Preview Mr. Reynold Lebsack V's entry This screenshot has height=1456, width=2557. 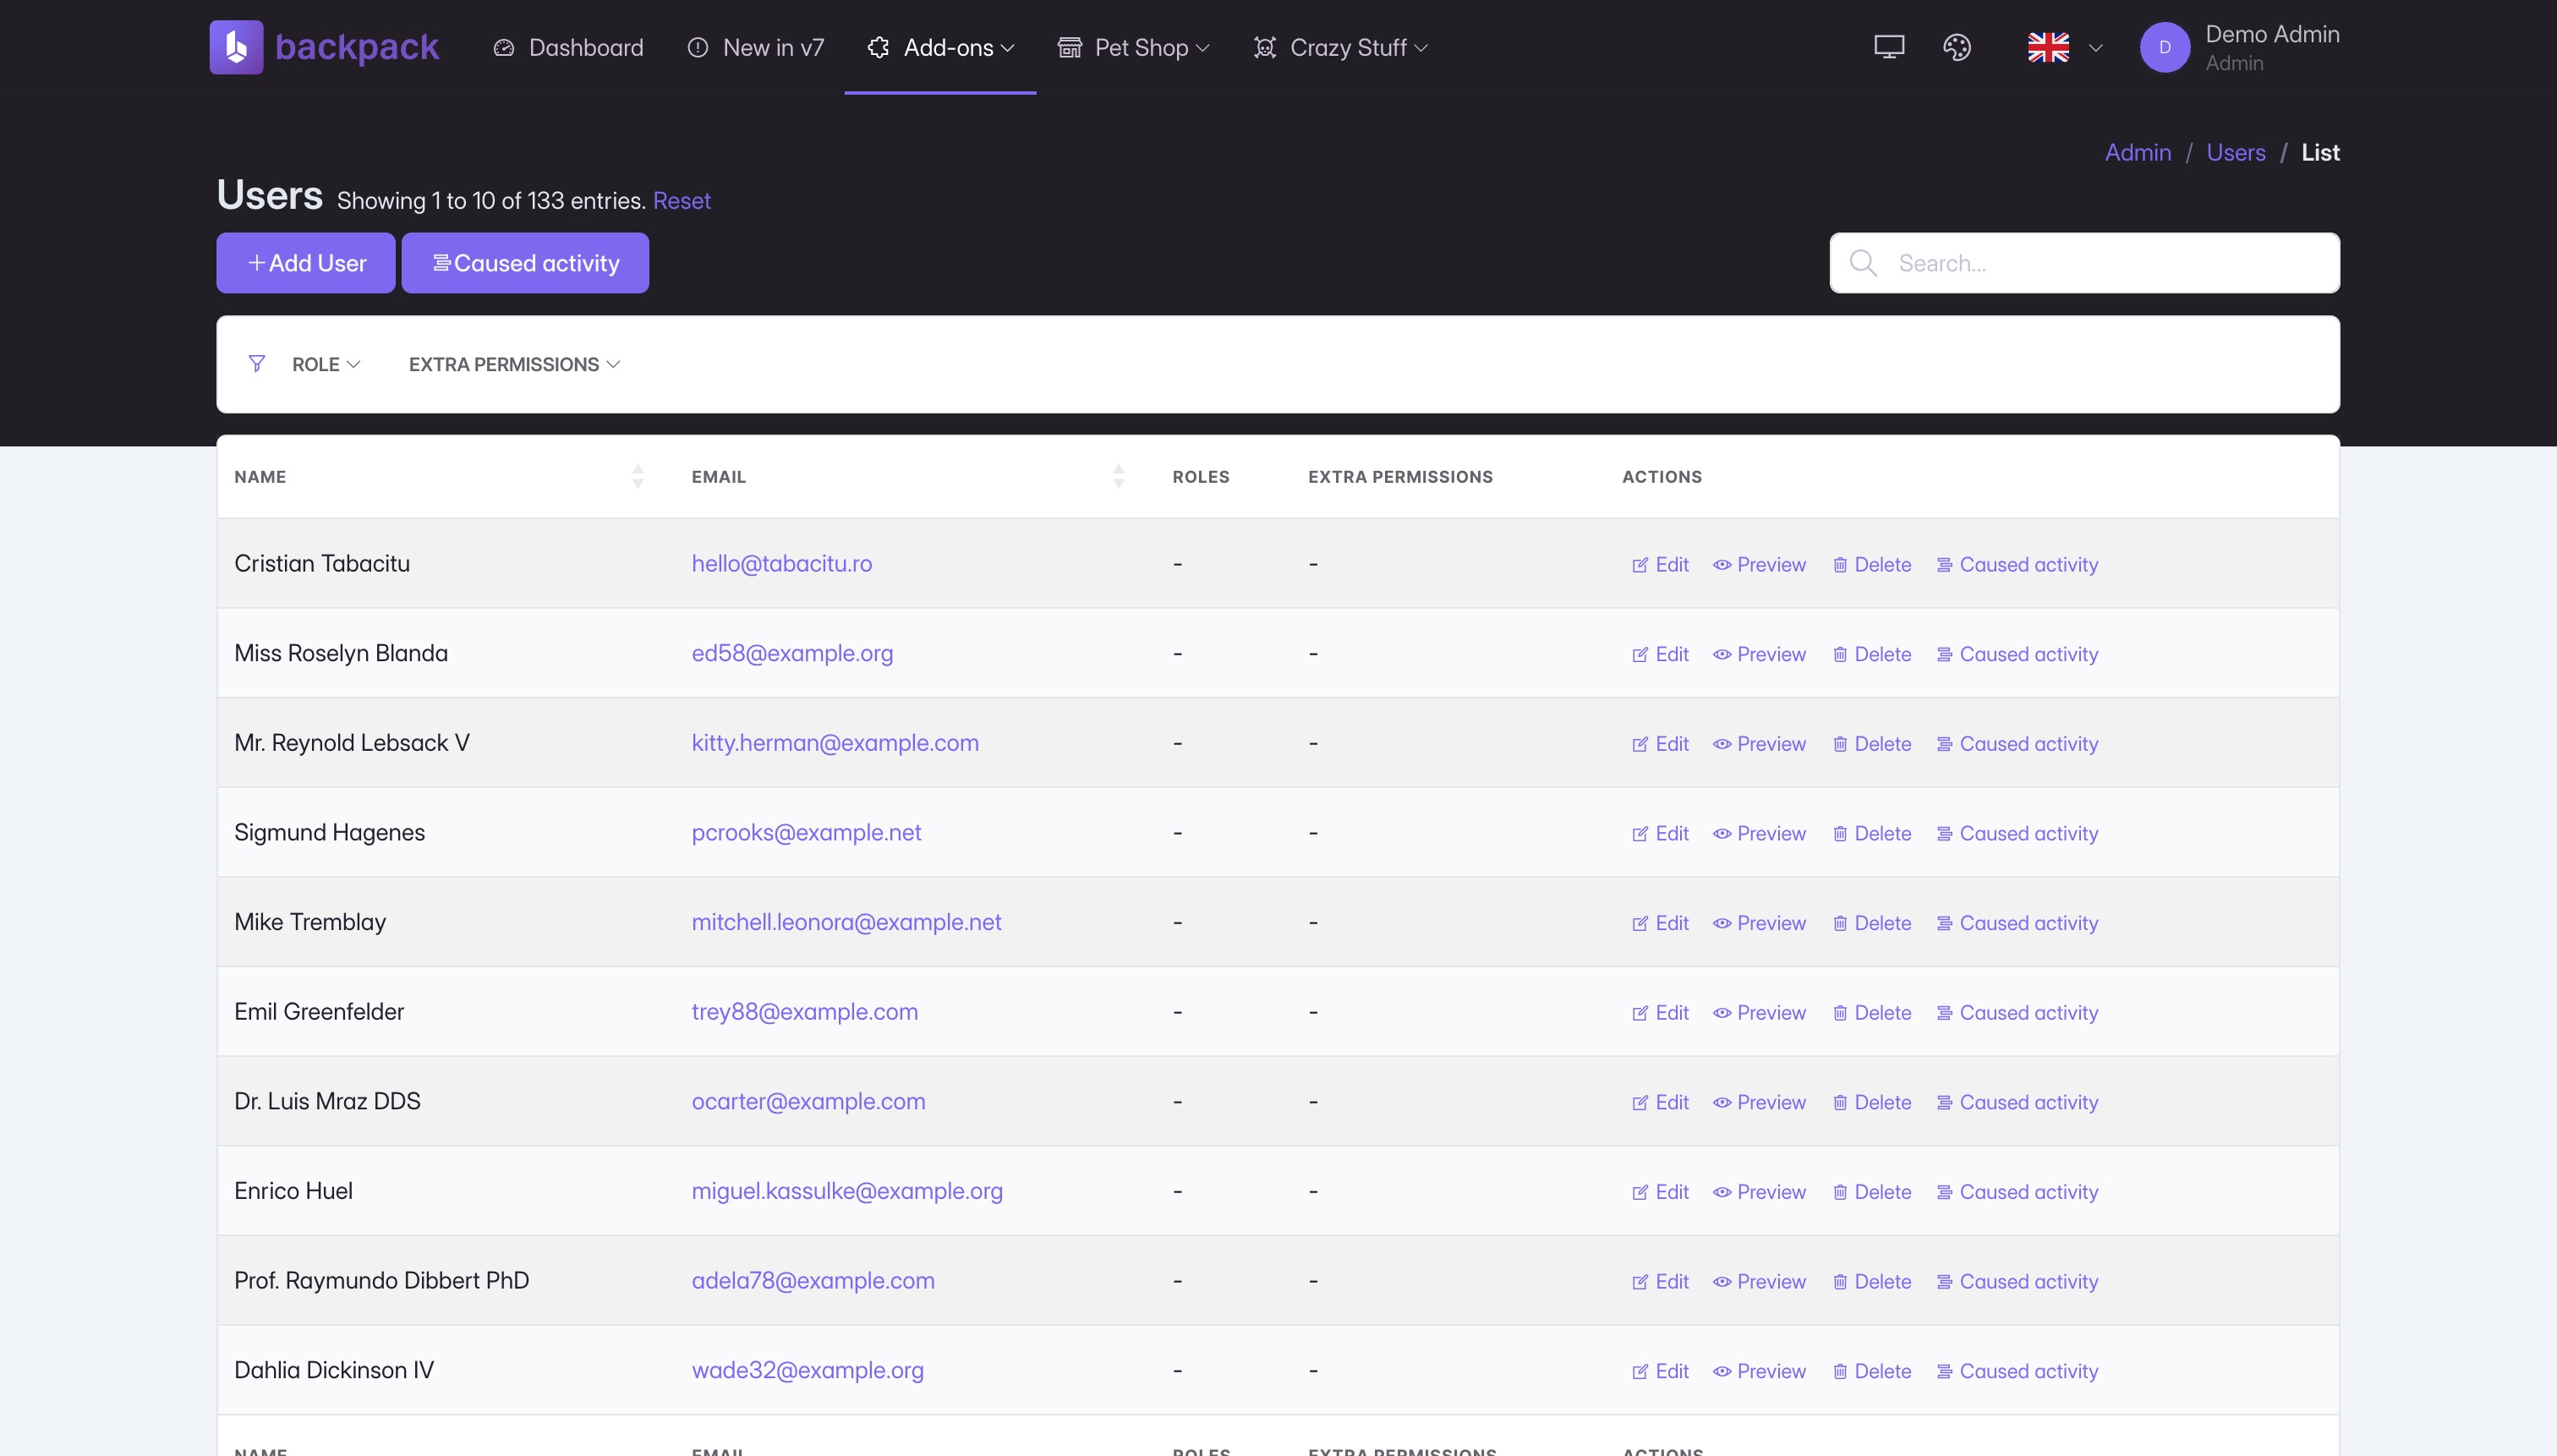pyautogui.click(x=1759, y=744)
